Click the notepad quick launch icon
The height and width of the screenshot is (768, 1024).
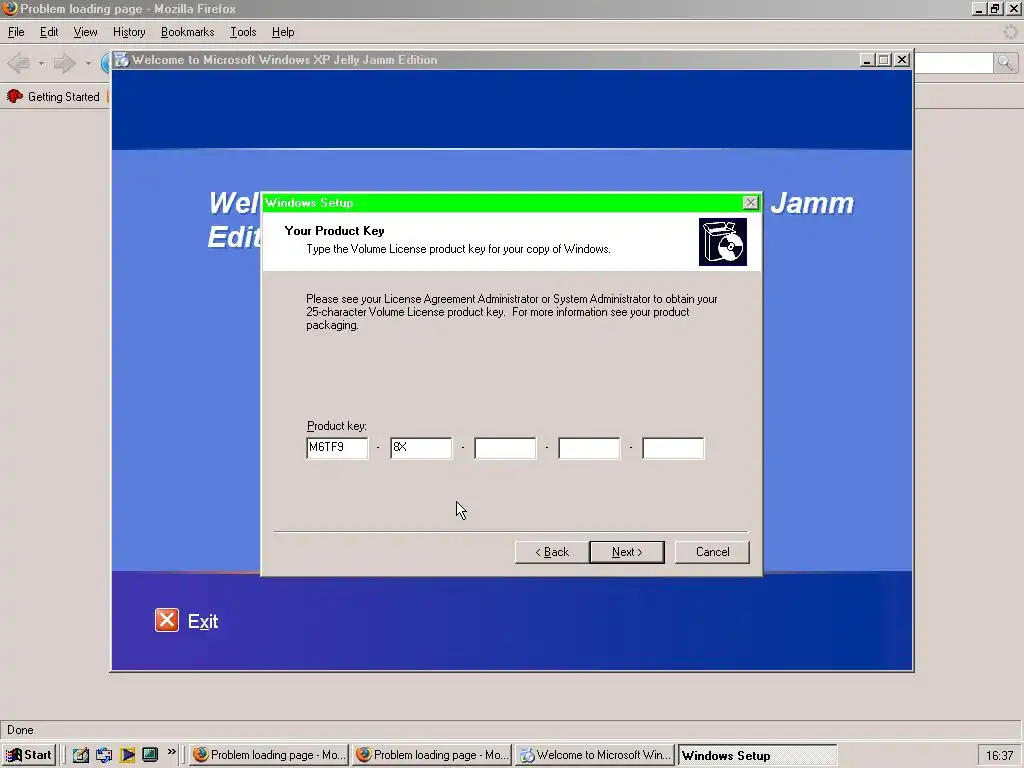[80, 755]
